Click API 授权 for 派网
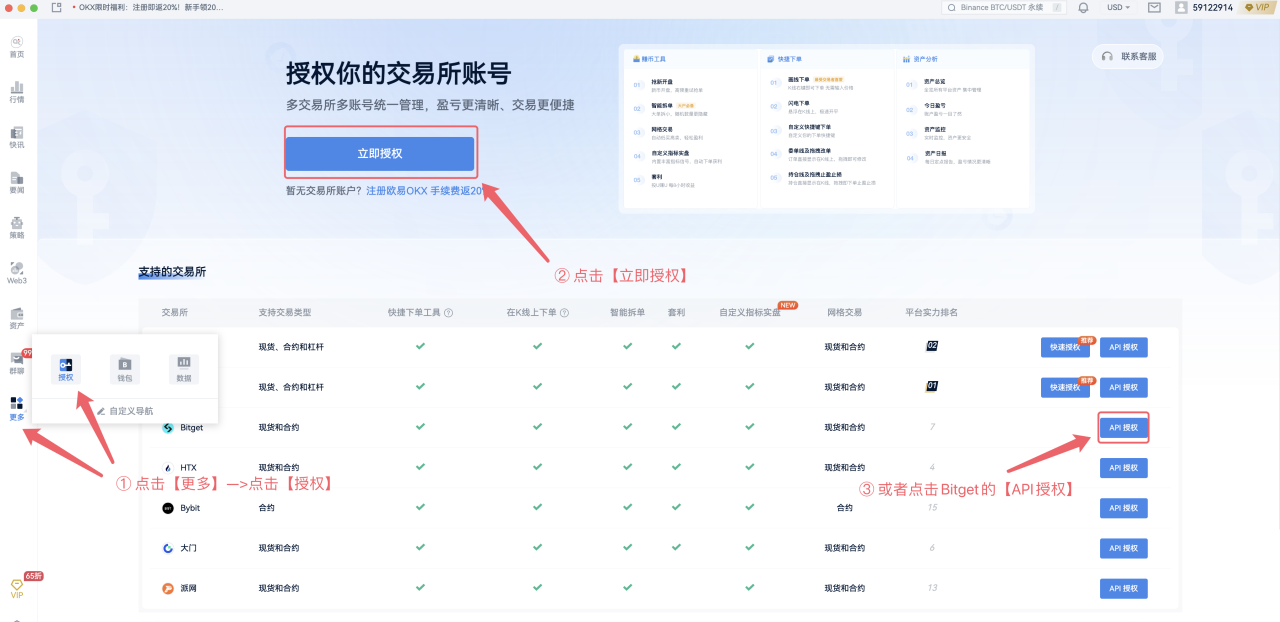Screen dimensions: 1280x622 [x=1124, y=588]
